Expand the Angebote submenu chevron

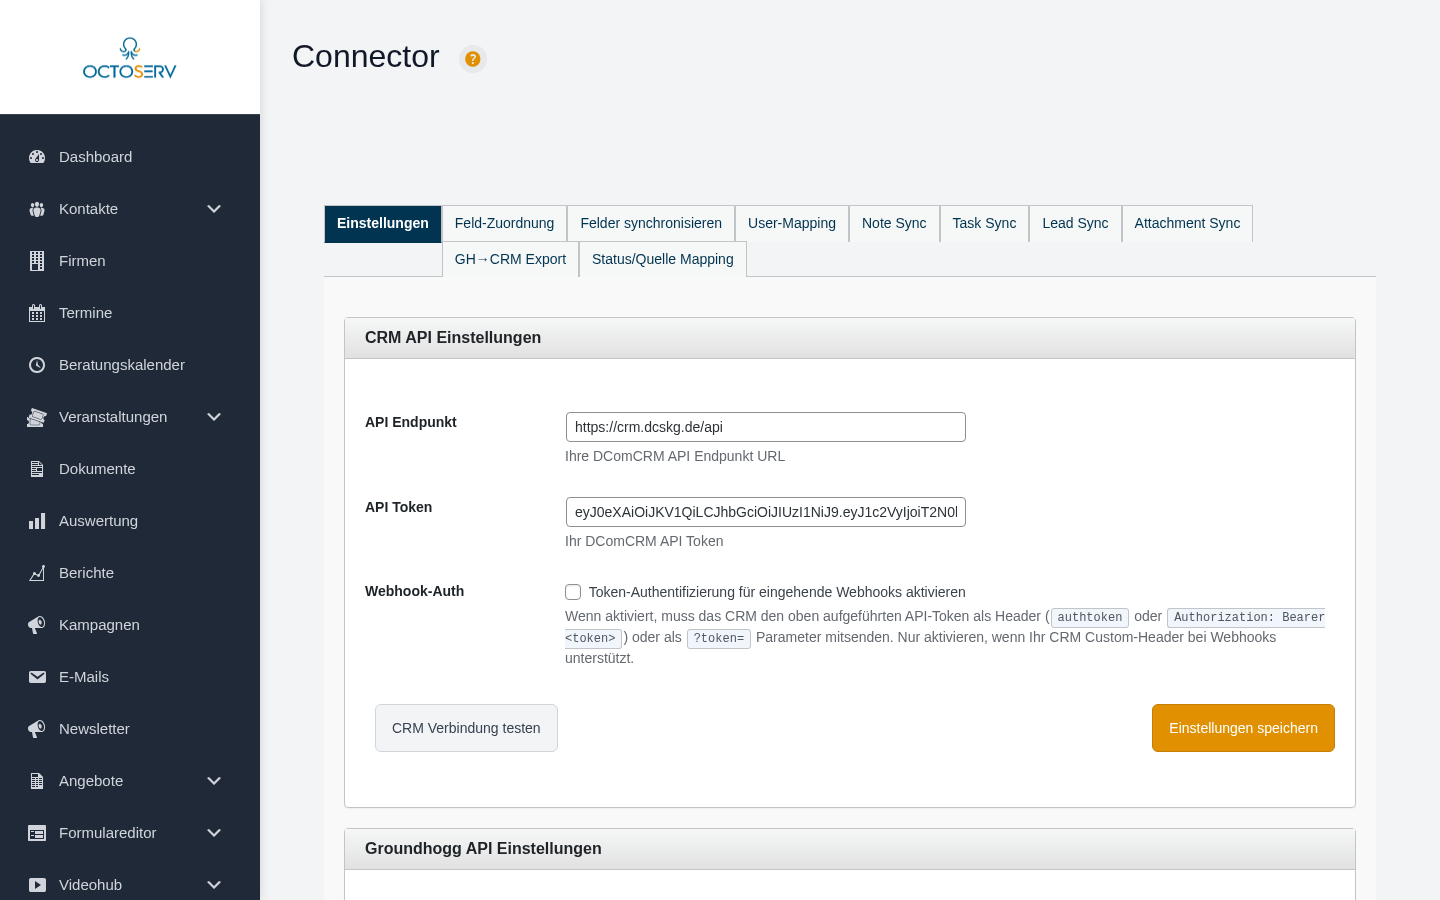(214, 781)
